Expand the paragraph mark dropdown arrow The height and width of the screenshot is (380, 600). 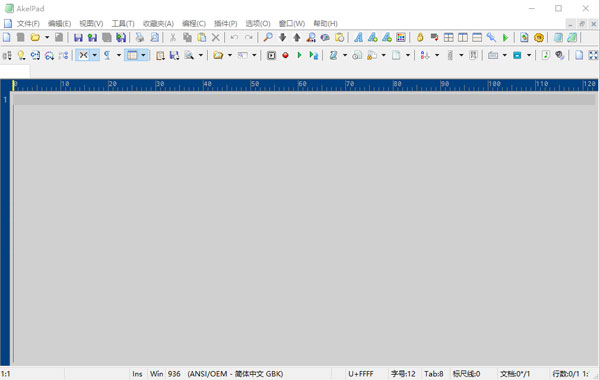coord(119,55)
